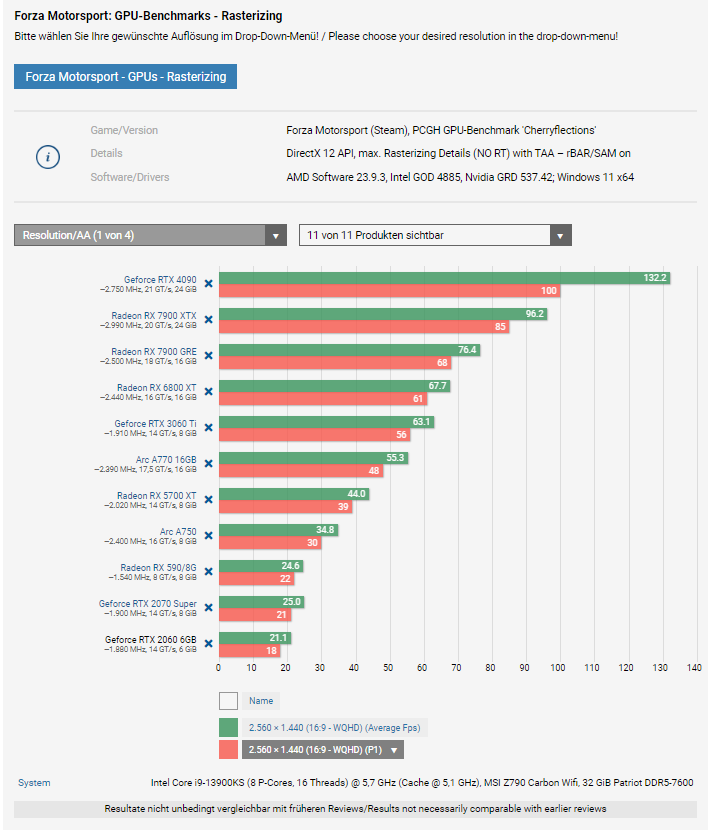Click the green 34.8 bar for Arc A750
Viewport: 719px width, 833px height.
pyautogui.click(x=278, y=530)
